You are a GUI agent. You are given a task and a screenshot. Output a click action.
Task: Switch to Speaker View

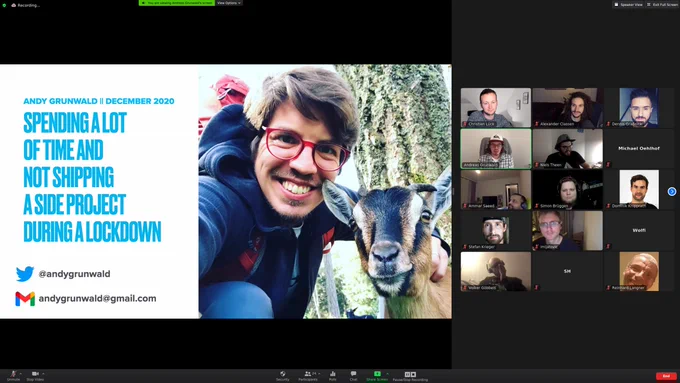click(x=628, y=4)
